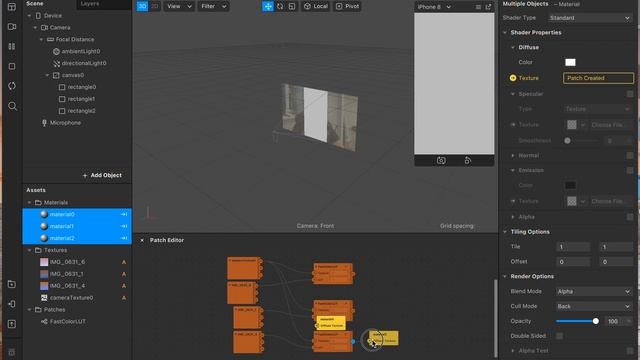Click the 'A' badge next to IMG_0631_6
Image resolution: width=640 pixels, height=360 pixels.
[124, 262]
